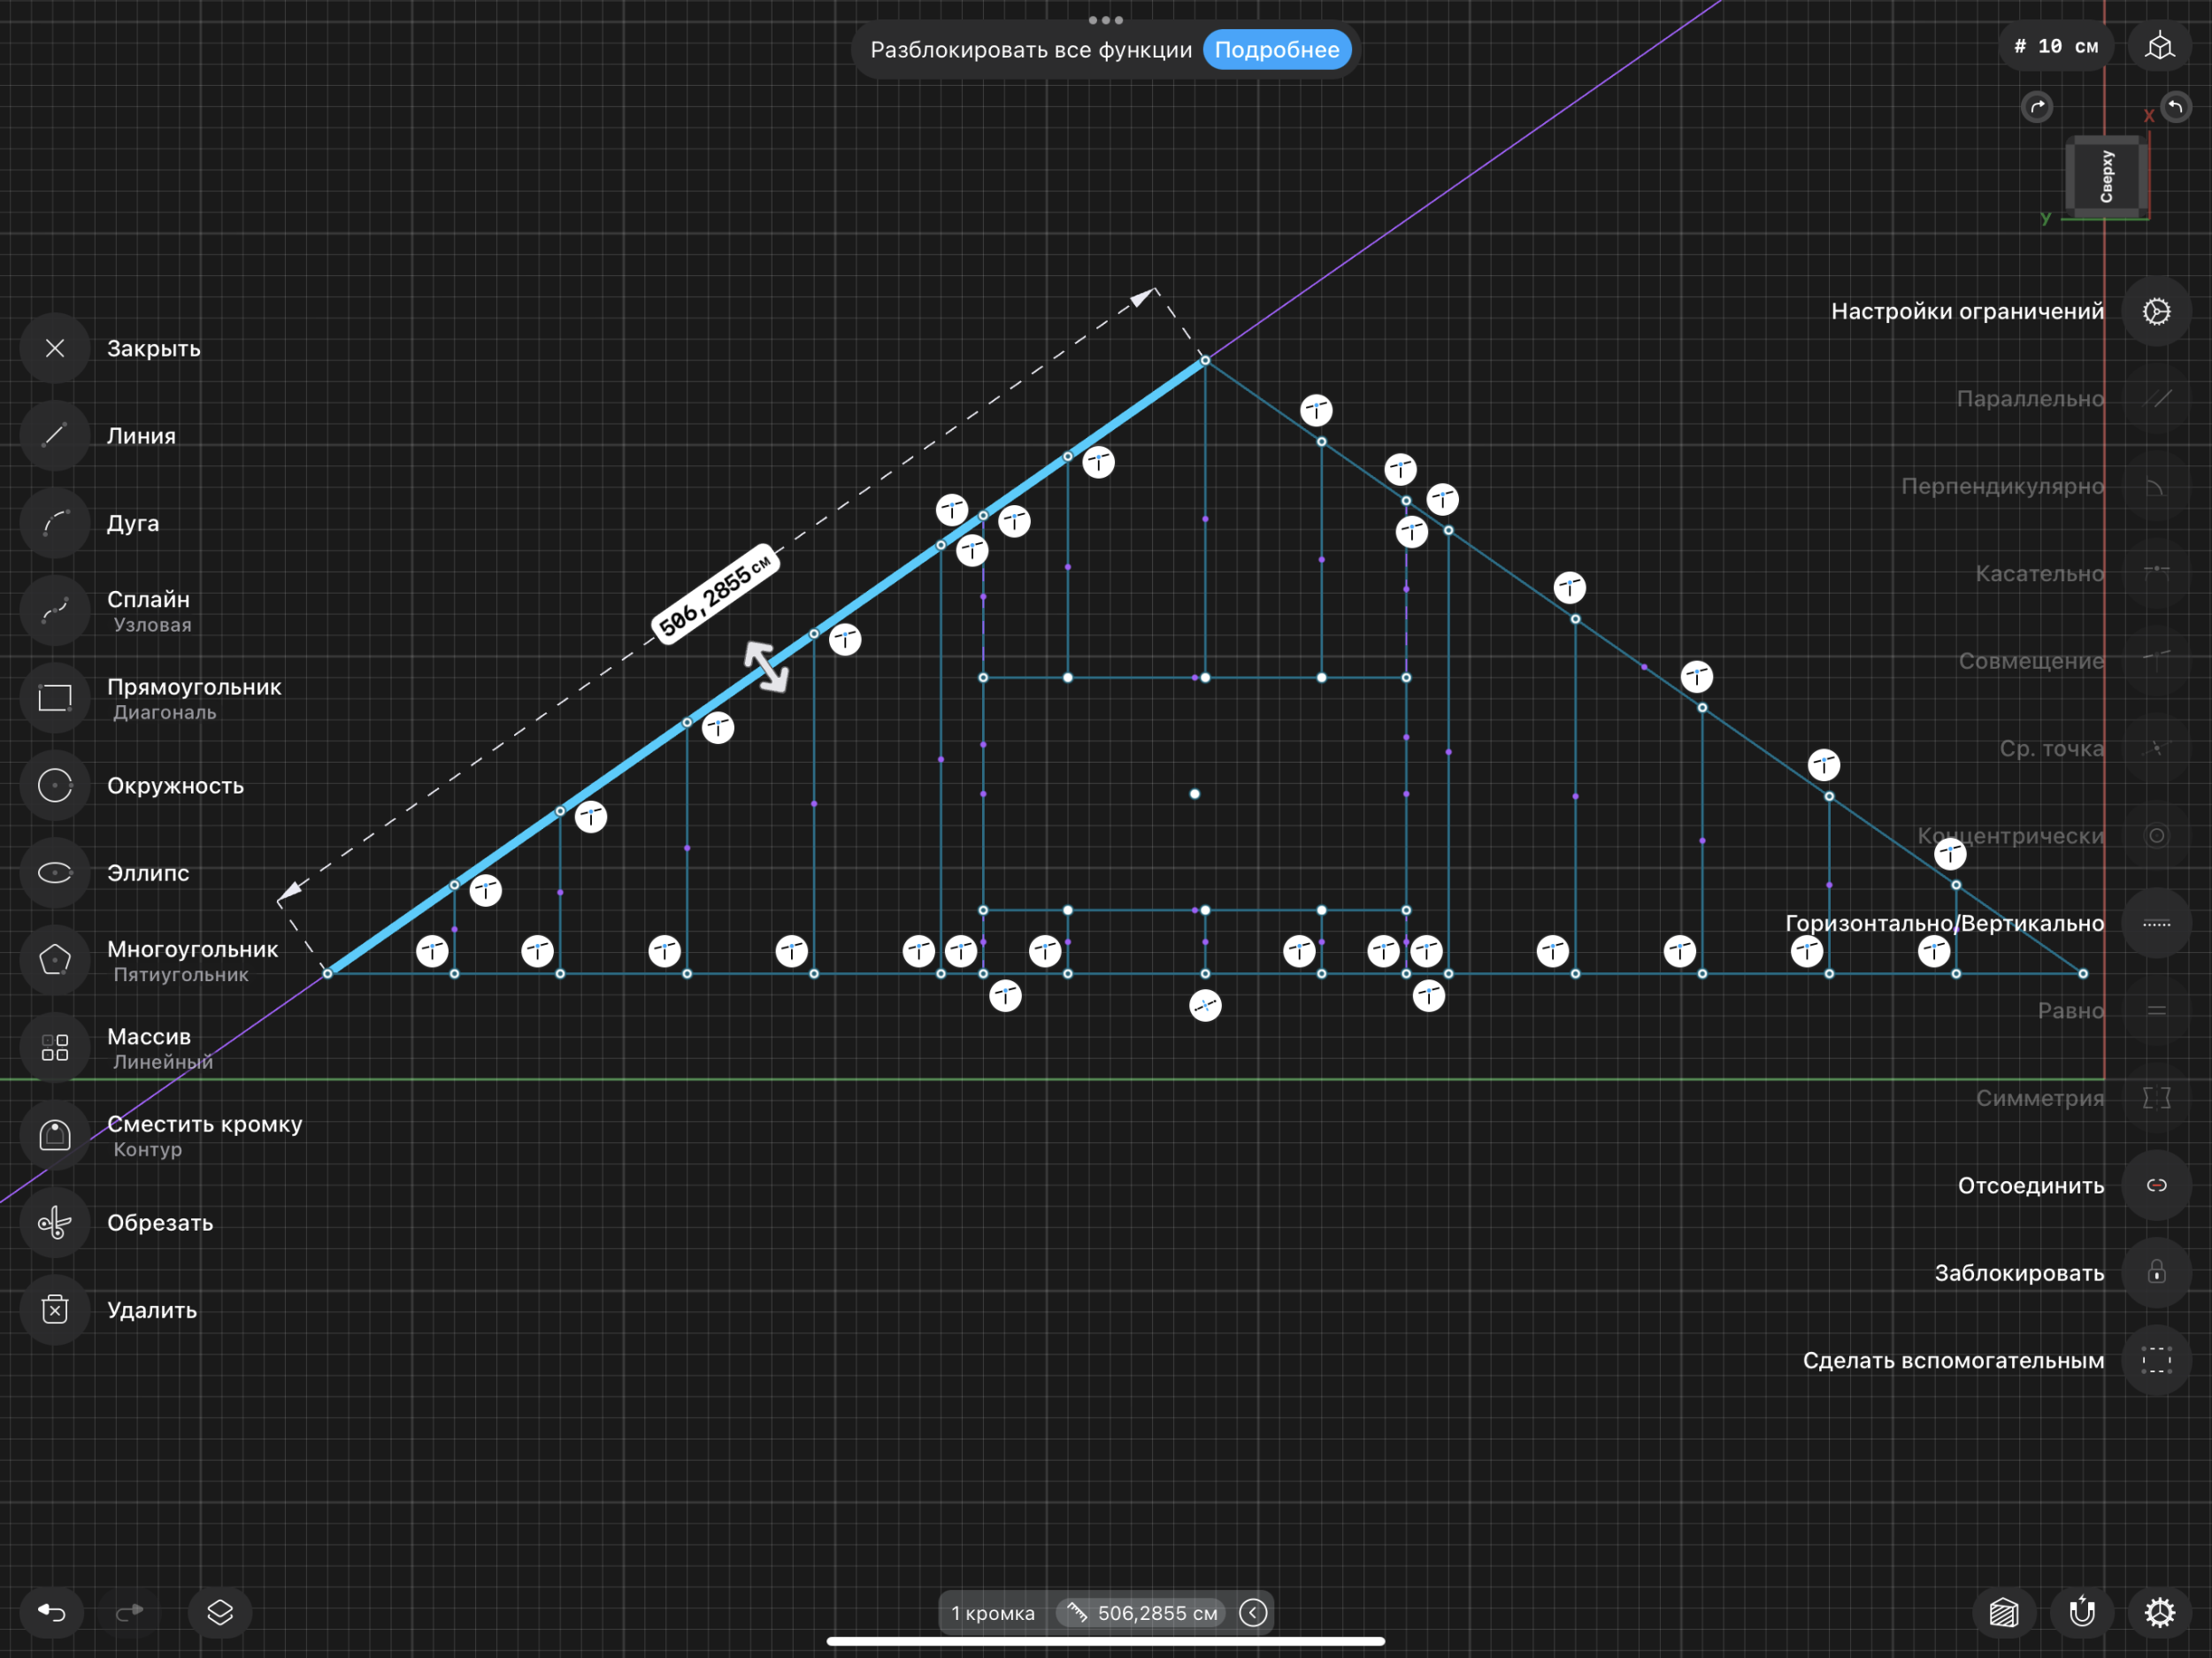This screenshot has width=2212, height=1658.
Task: Click the Удалить (Delete) trash icon
Action: point(55,1310)
